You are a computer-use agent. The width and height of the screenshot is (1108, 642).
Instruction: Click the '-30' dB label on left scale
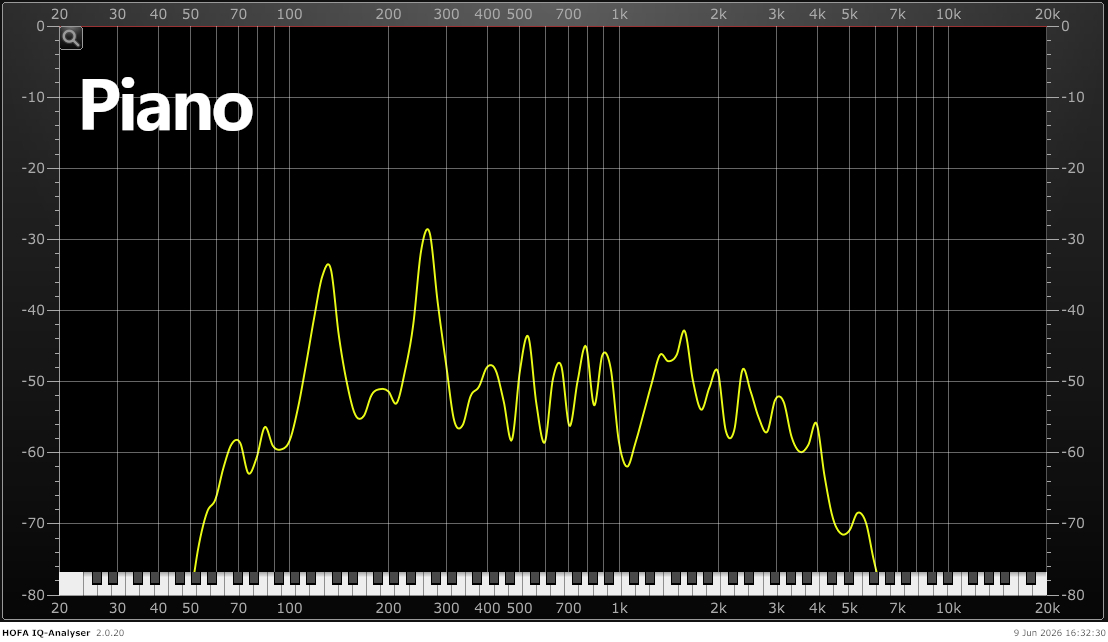(x=33, y=239)
